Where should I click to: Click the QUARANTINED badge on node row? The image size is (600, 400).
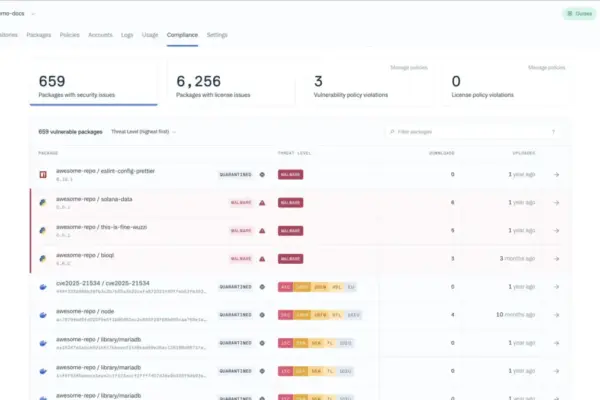click(x=235, y=315)
